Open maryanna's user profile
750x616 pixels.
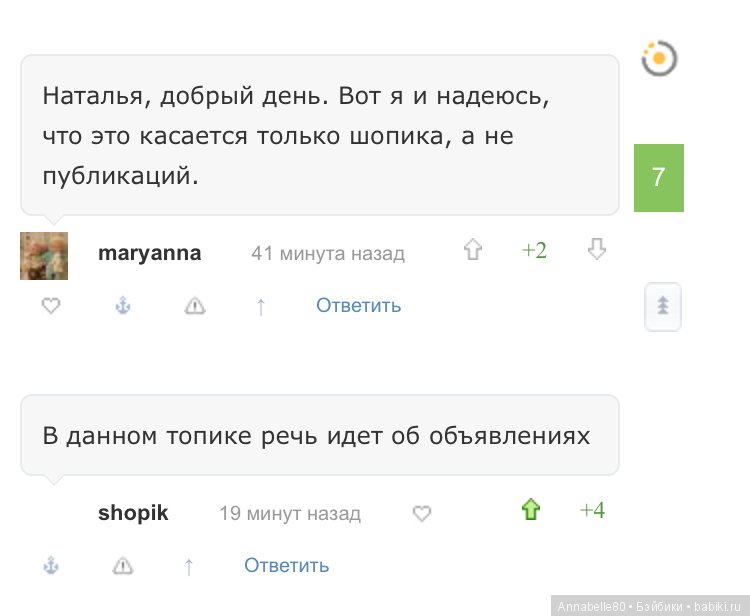click(149, 253)
